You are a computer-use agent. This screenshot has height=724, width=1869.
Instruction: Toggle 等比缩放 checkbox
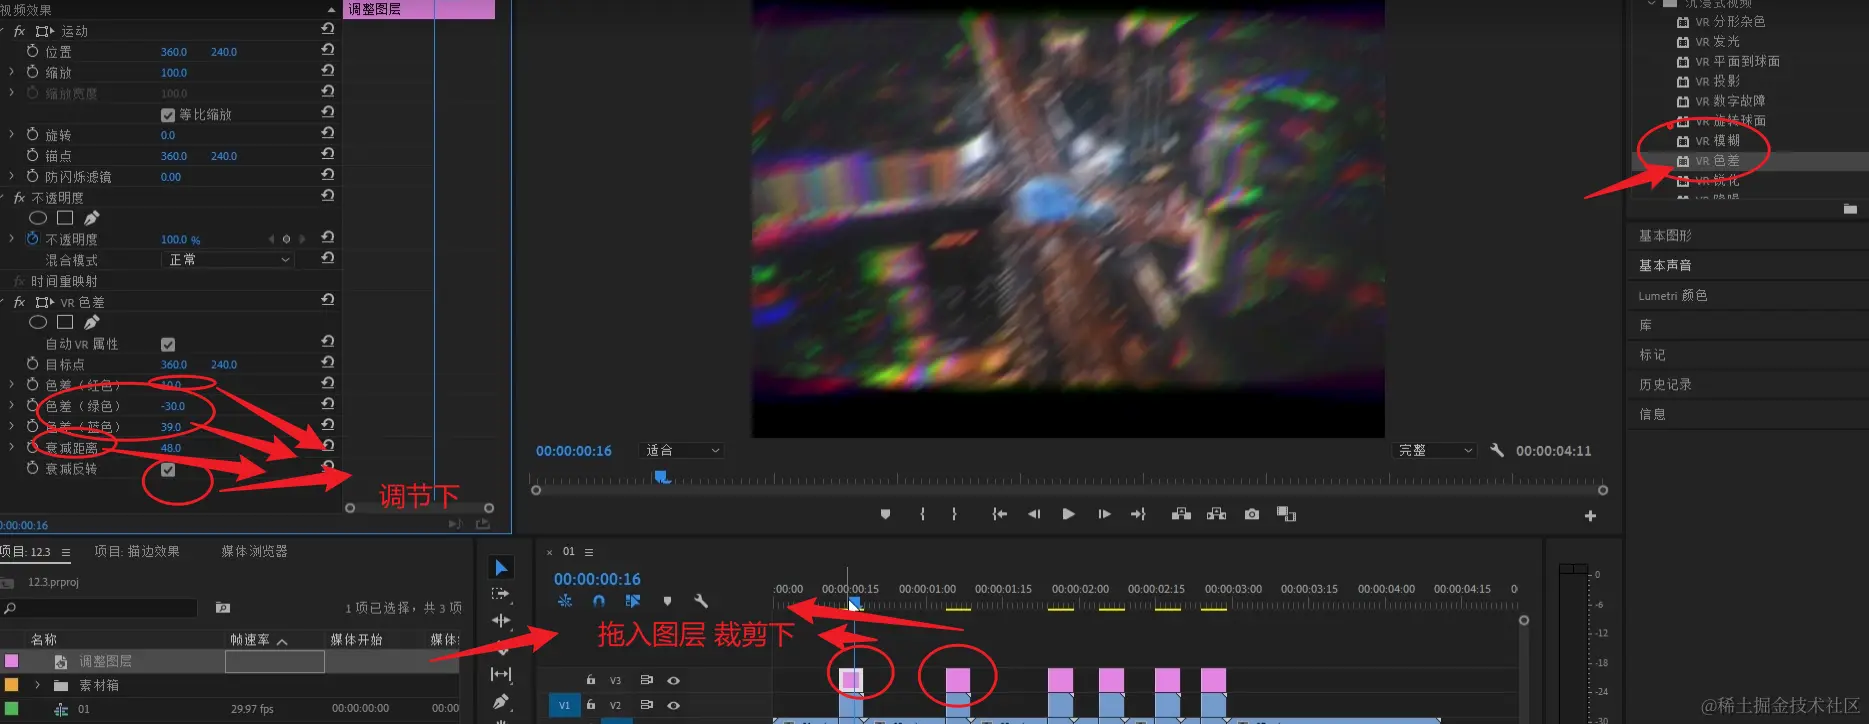168,115
